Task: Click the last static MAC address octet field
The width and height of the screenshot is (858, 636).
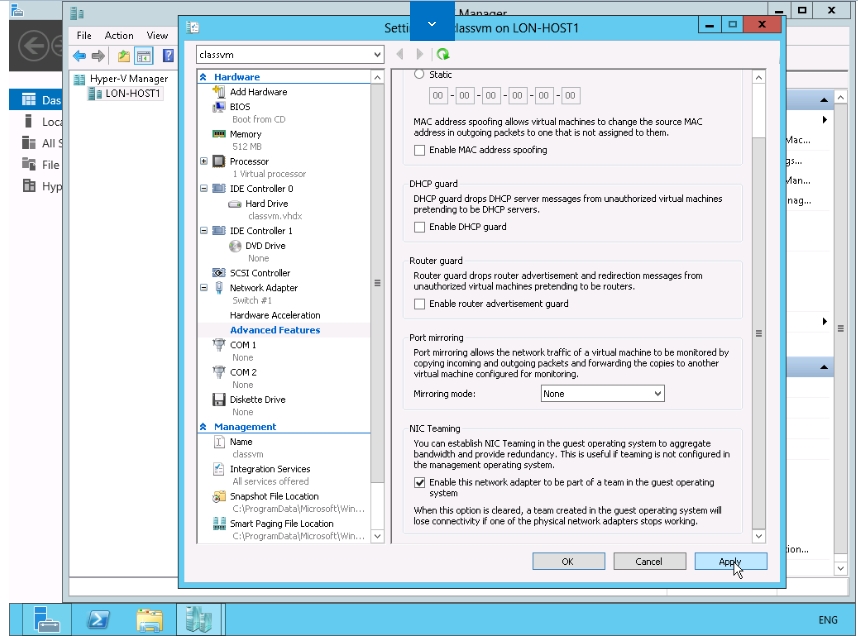Action: point(570,96)
